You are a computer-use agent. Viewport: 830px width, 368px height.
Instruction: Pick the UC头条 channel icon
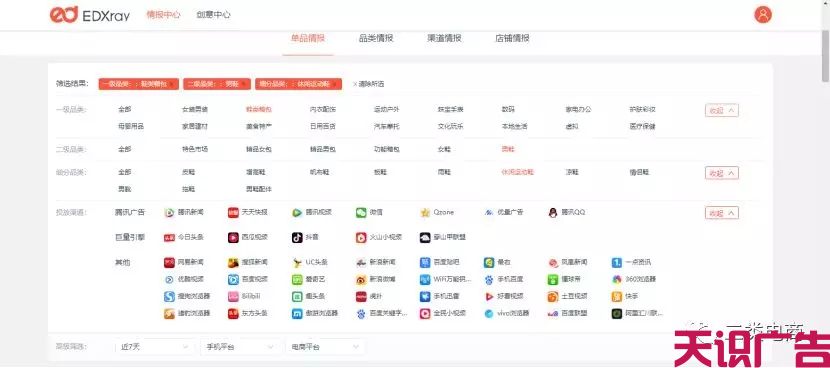(x=297, y=263)
